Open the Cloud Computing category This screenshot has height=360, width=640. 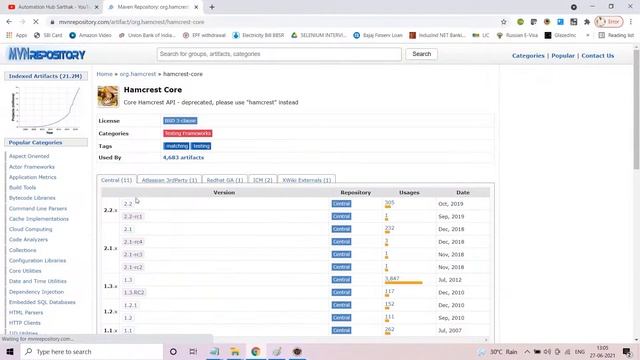pos(31,229)
